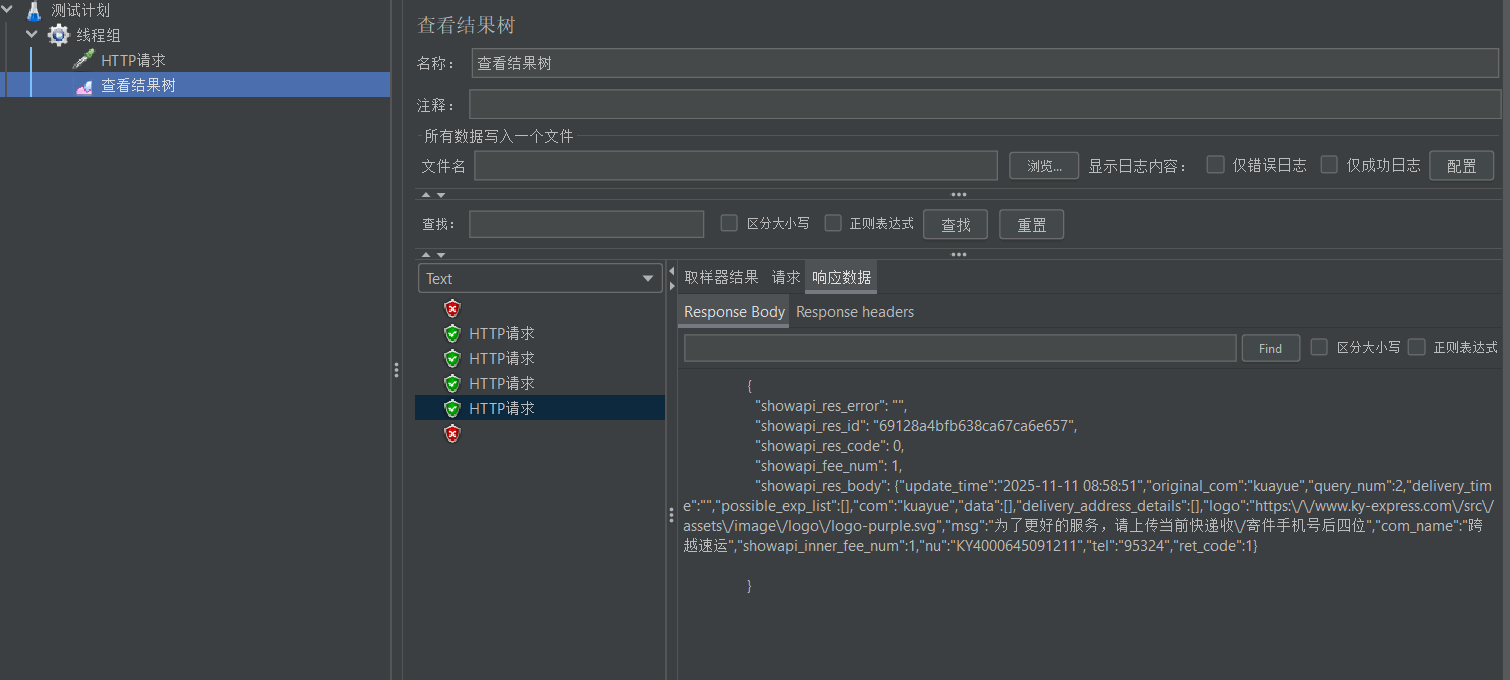
Task: Click the 名称 label
Action: coord(435,63)
